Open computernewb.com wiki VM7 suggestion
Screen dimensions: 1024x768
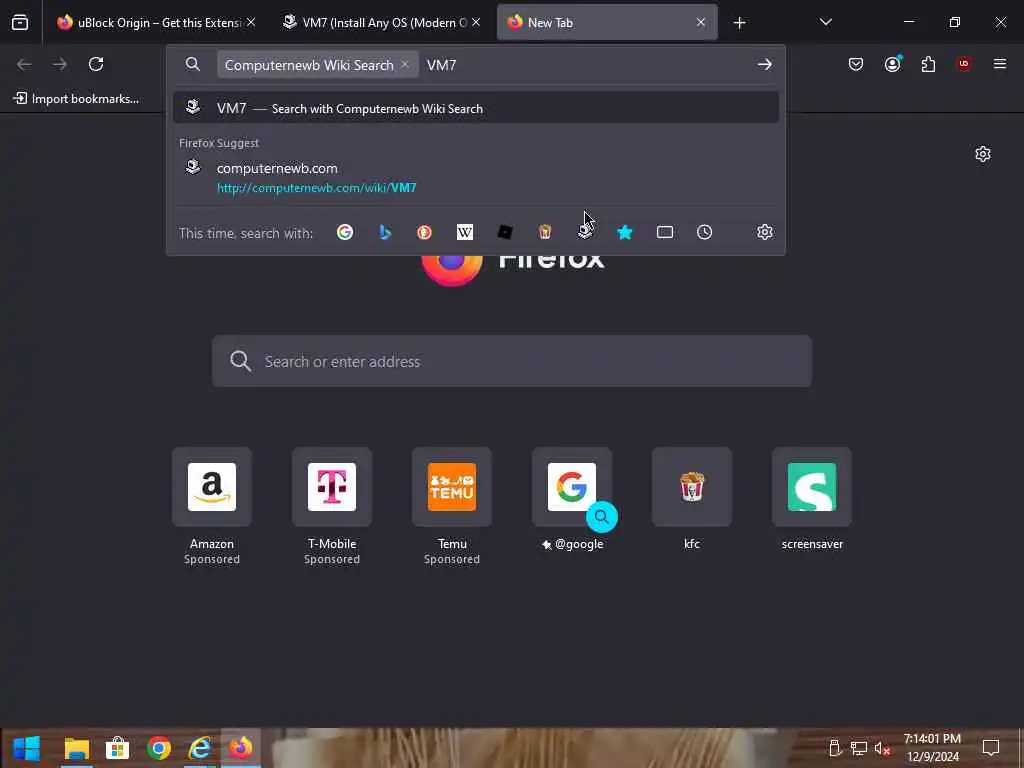pos(476,177)
